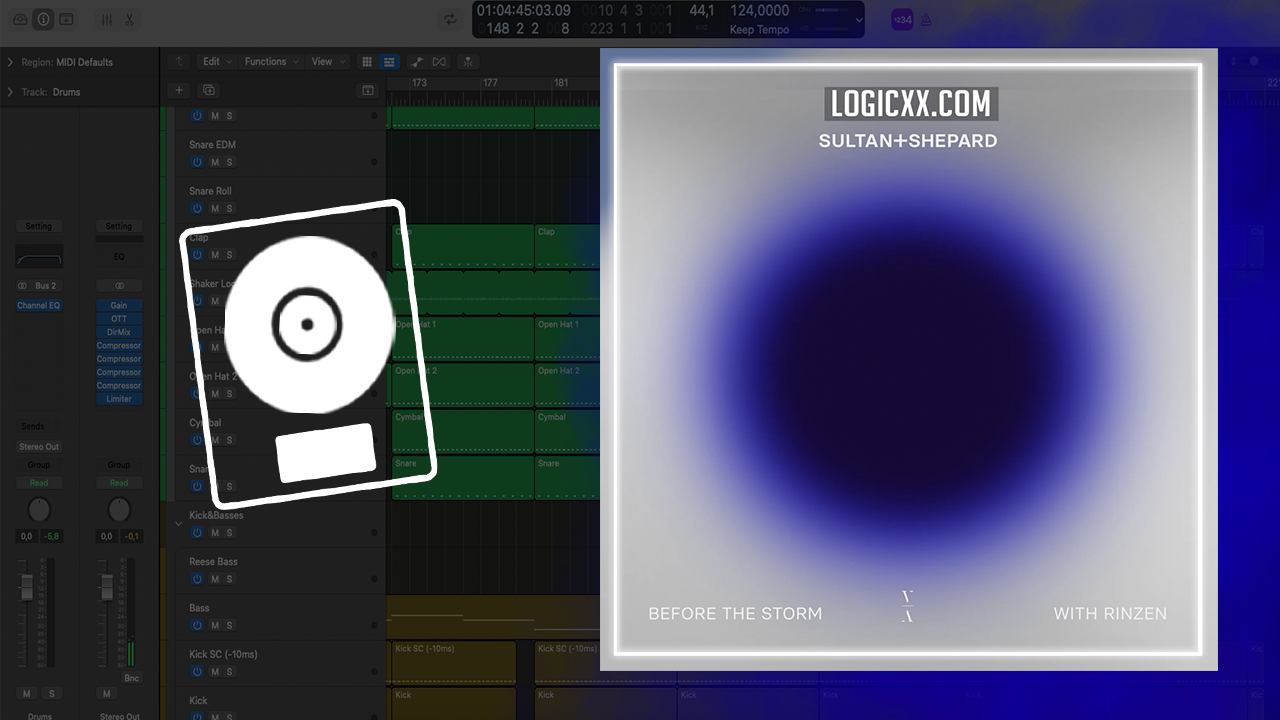Click stereo link icon on Stereo Out strip
Image resolution: width=1280 pixels, height=720 pixels.
120,286
